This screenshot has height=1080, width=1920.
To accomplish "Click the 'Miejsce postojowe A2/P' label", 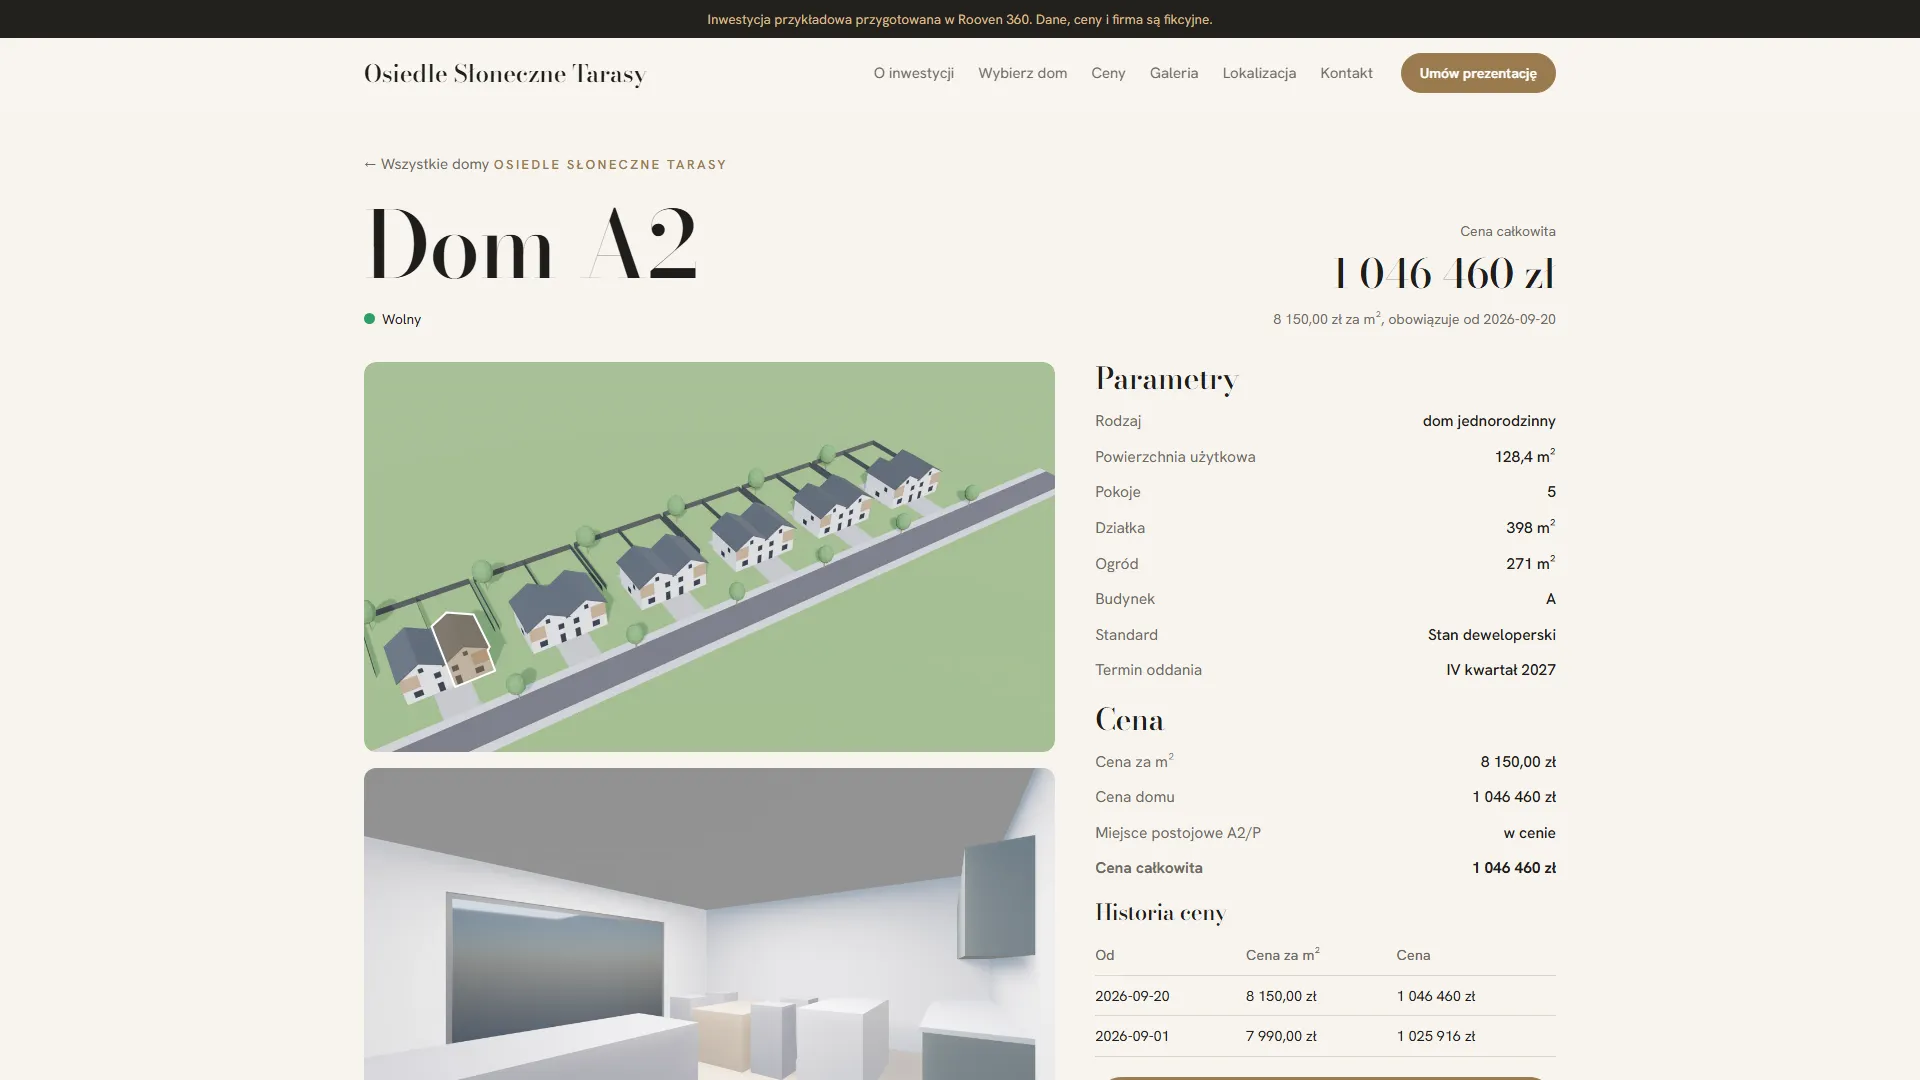I will point(1178,833).
